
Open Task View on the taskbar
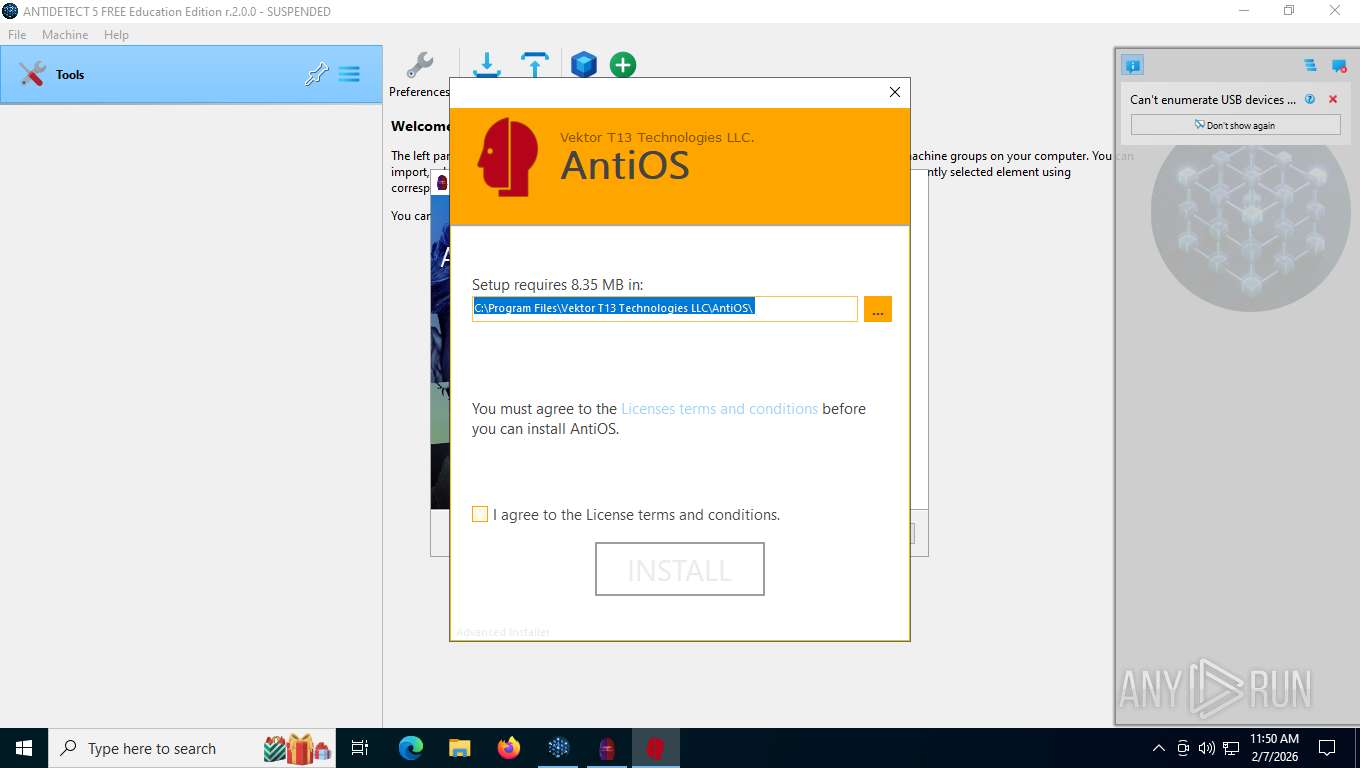click(x=361, y=748)
